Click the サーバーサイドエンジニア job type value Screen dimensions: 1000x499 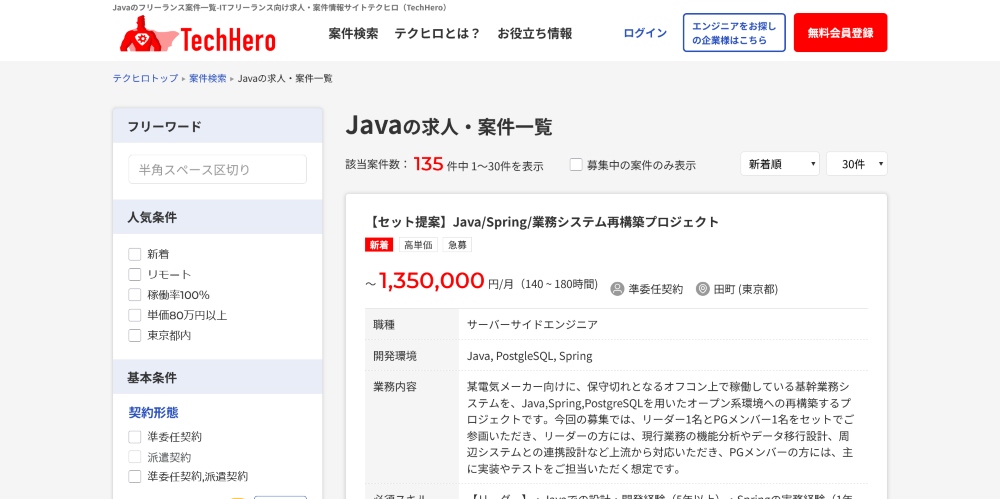533,324
